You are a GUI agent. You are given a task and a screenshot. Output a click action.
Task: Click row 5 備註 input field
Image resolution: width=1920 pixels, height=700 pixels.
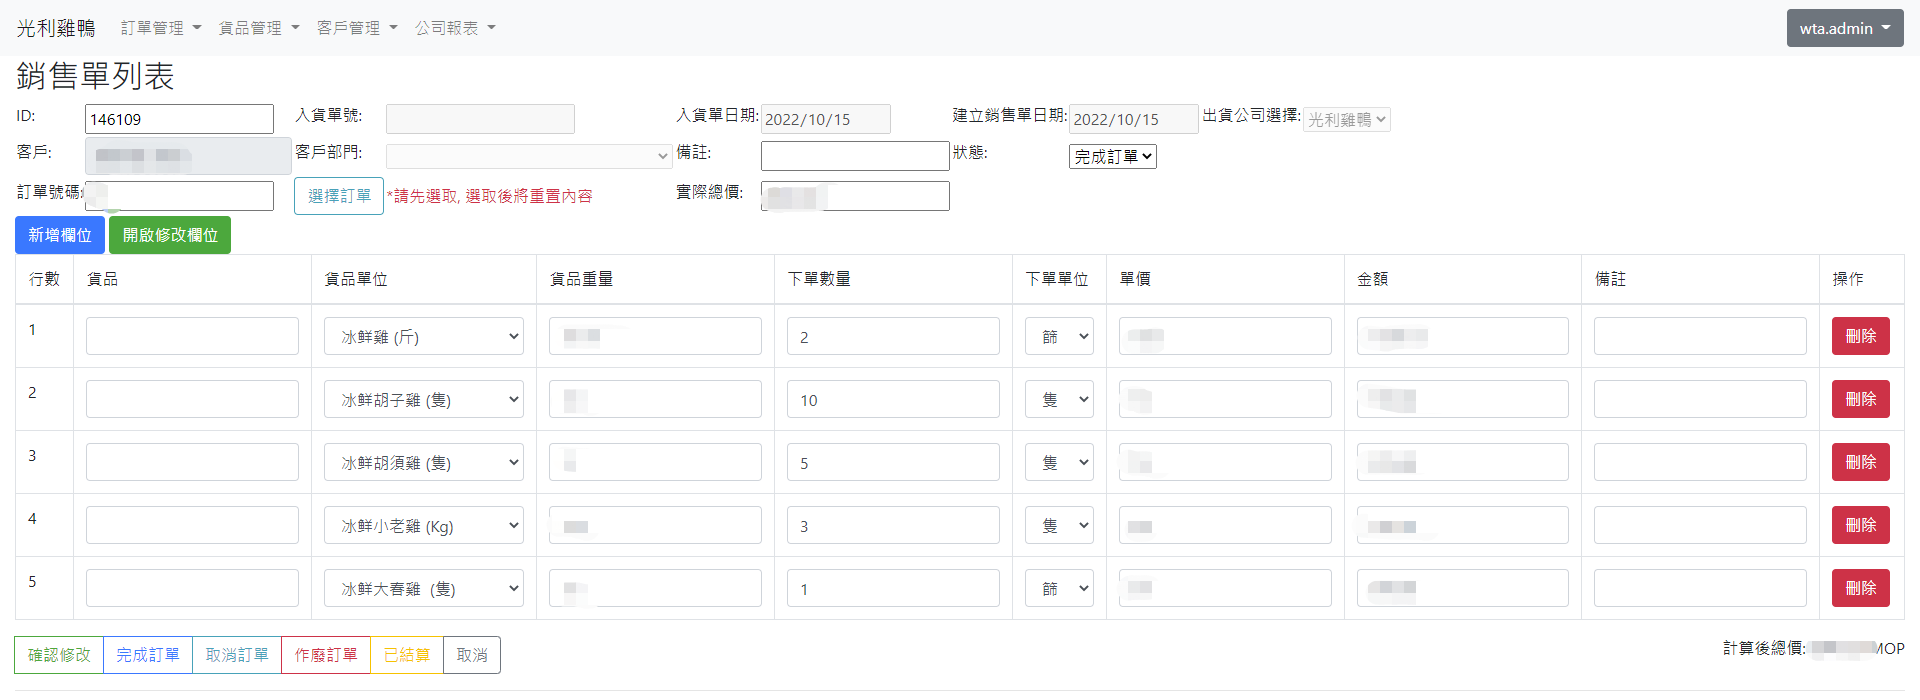[1700, 588]
